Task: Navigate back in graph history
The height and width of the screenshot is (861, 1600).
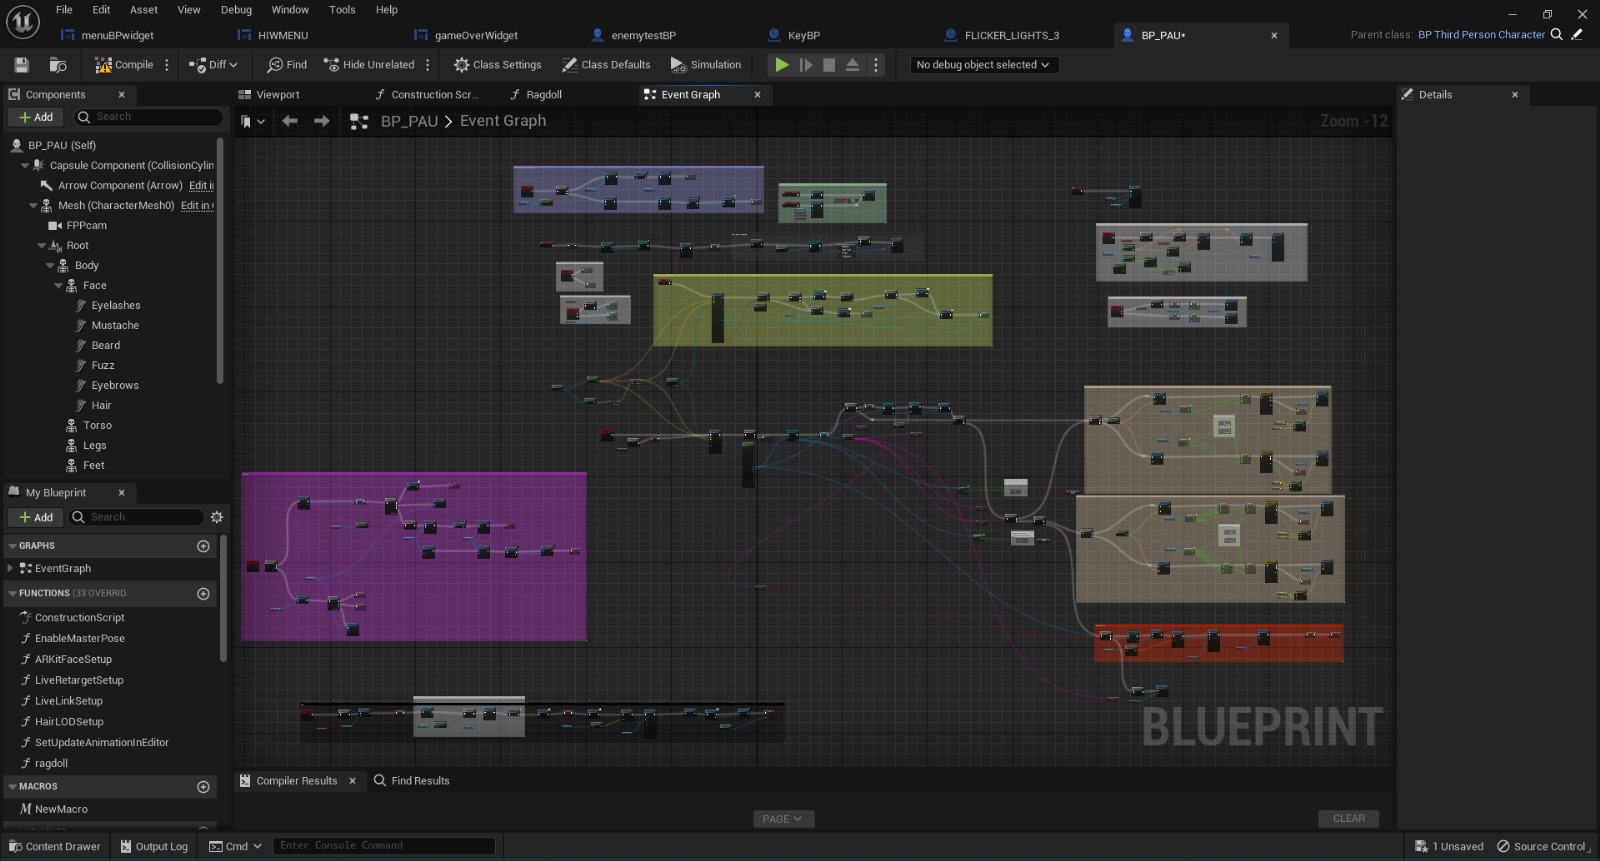Action: pyautogui.click(x=290, y=121)
